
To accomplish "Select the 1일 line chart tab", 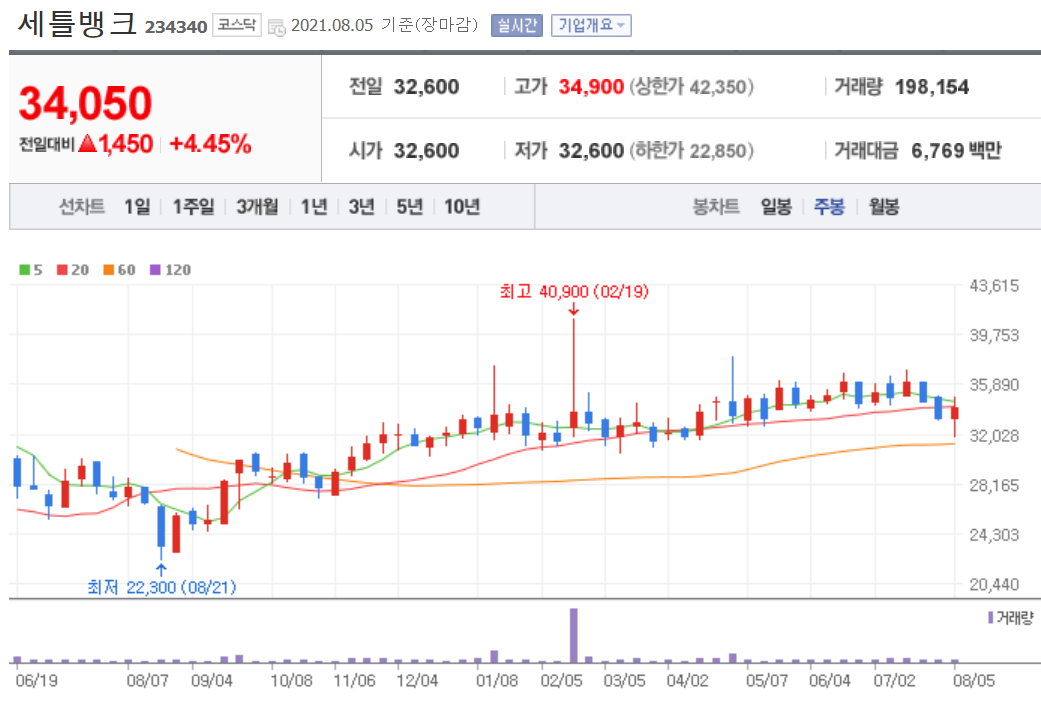I will point(137,207).
